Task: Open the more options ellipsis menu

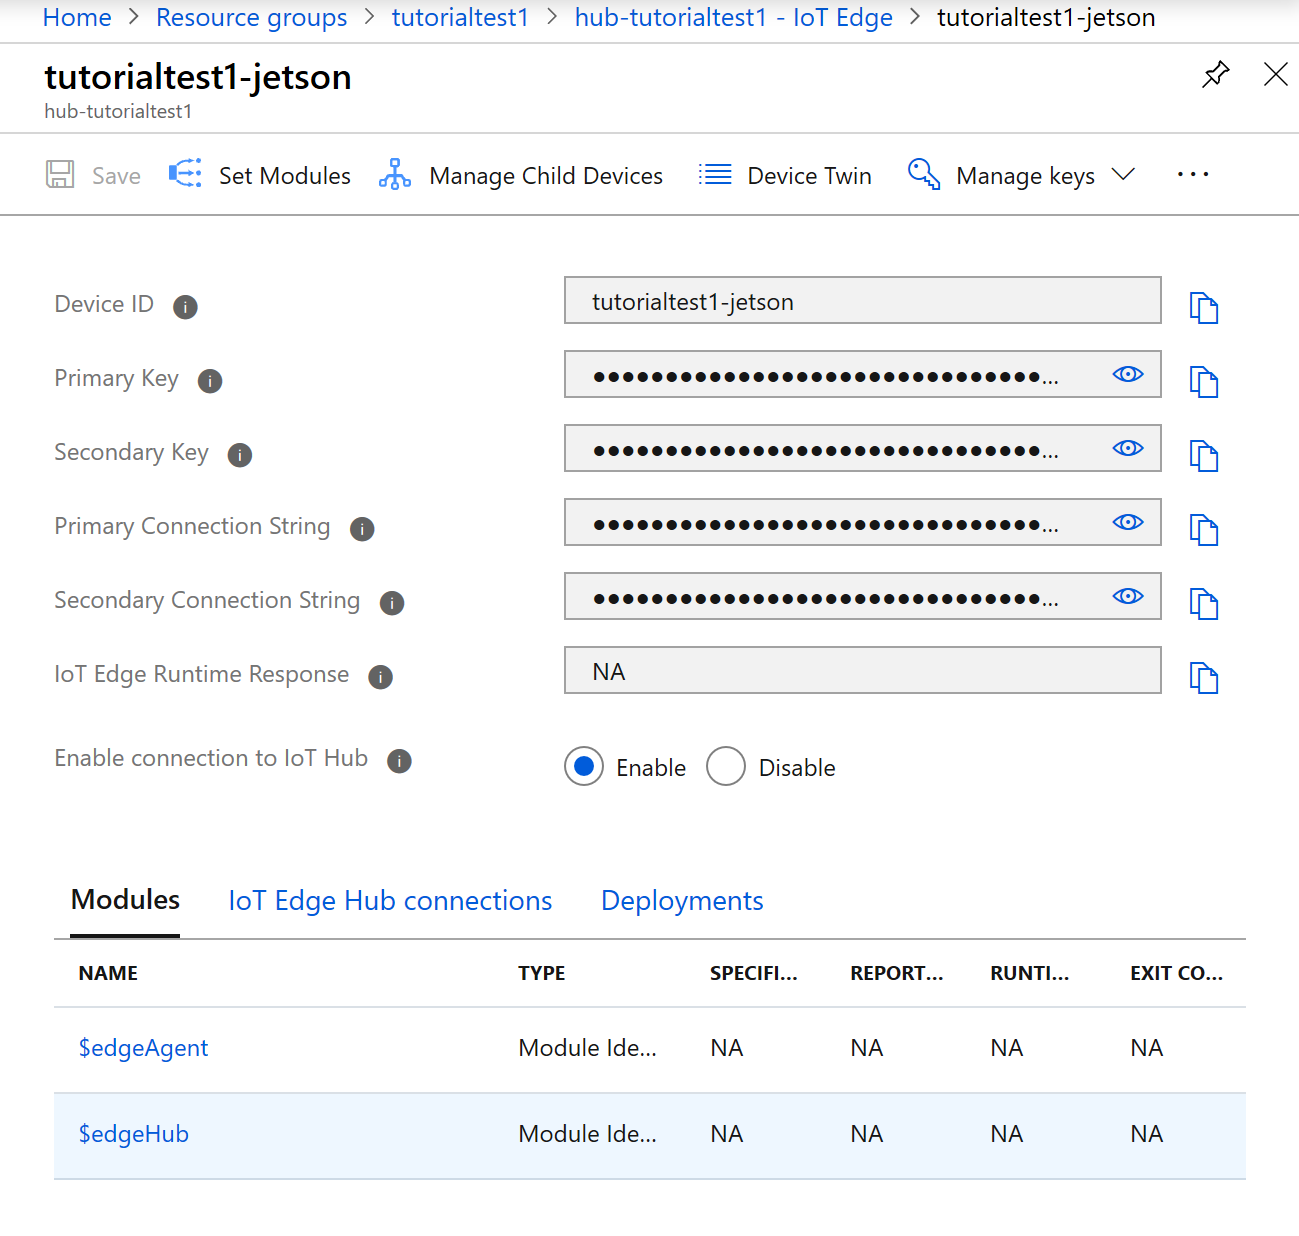Action: point(1193,174)
